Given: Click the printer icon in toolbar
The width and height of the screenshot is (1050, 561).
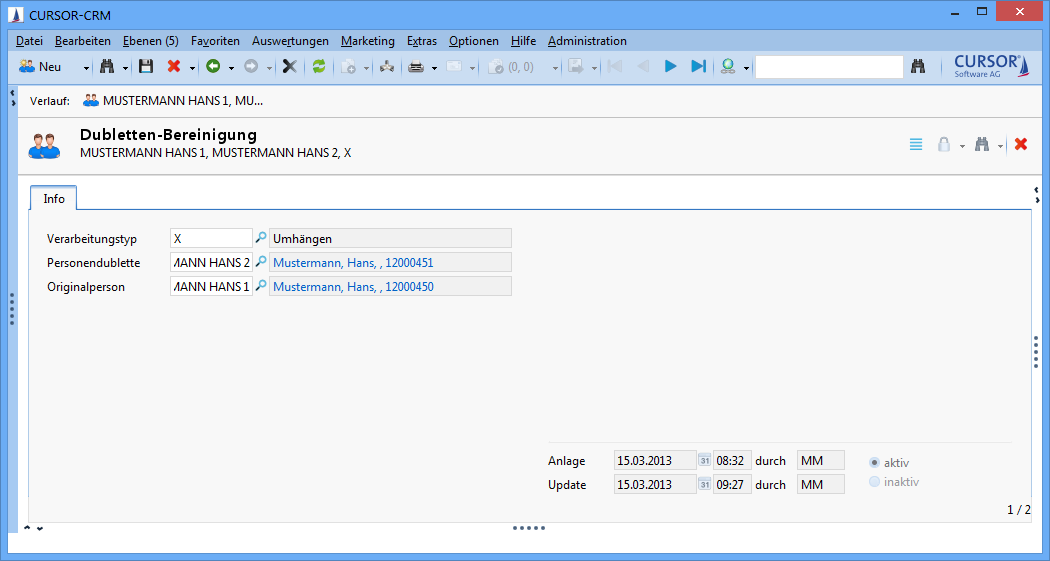Looking at the screenshot, I should coord(416,67).
